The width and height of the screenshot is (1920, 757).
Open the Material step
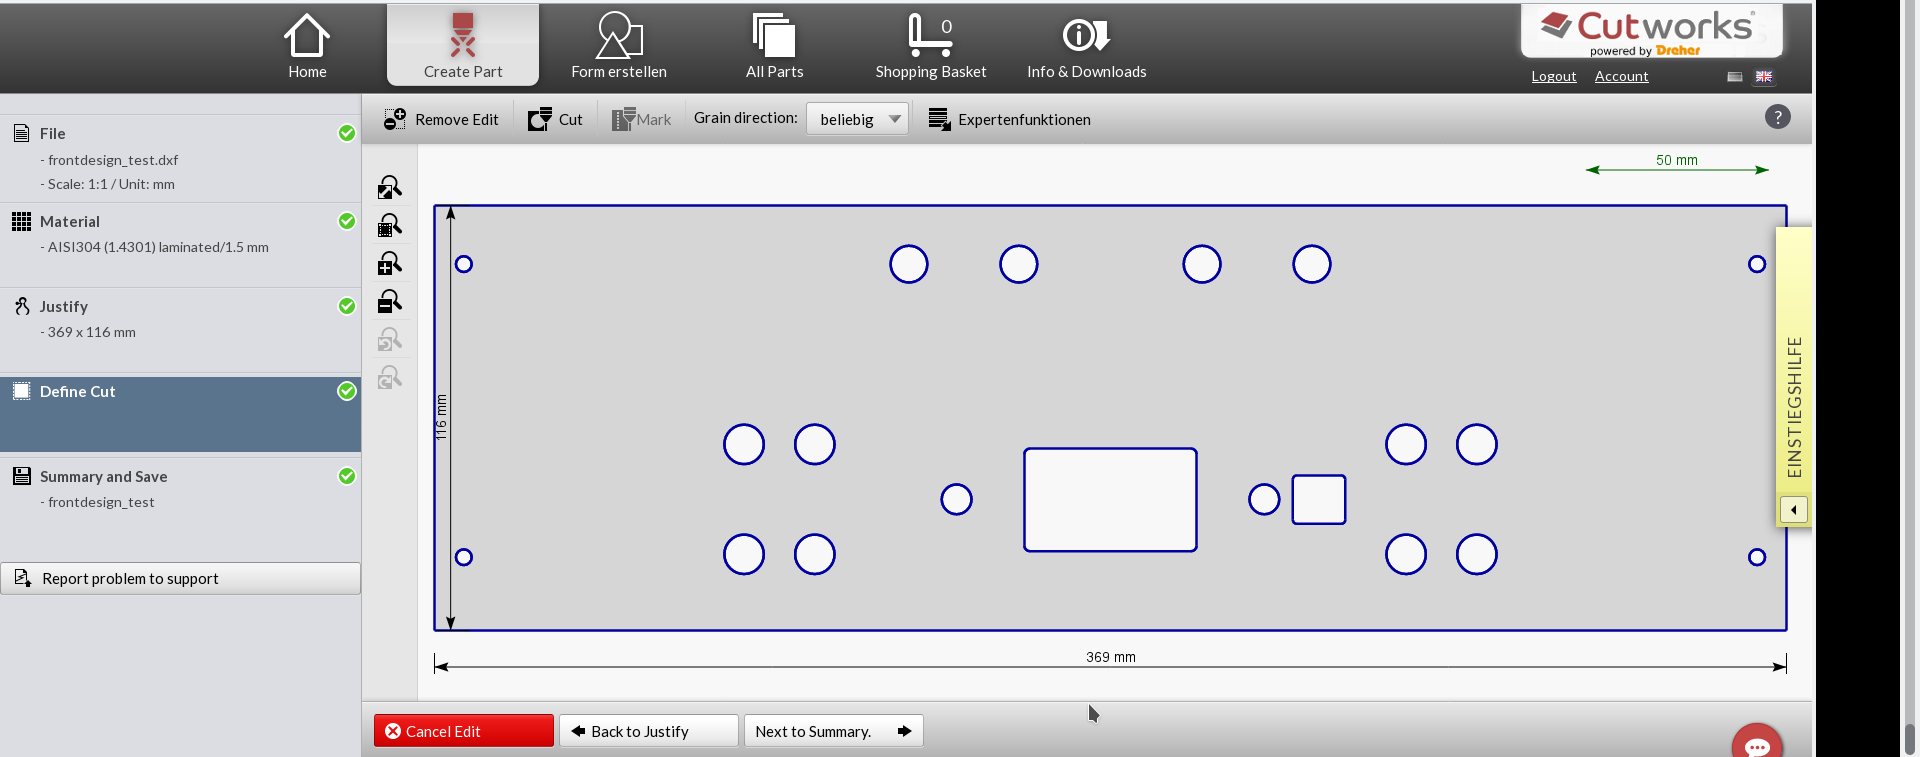[x=180, y=245]
